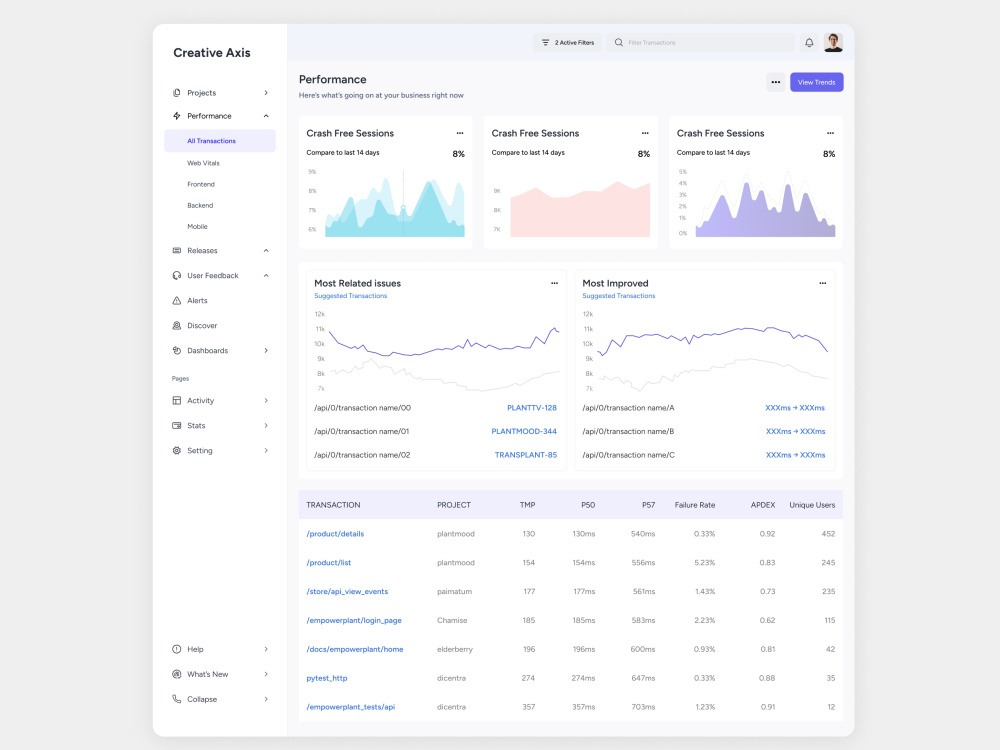The image size is (1000, 750).
Task: Open menu on third Crash Free Sessions card
Action: 830,133
